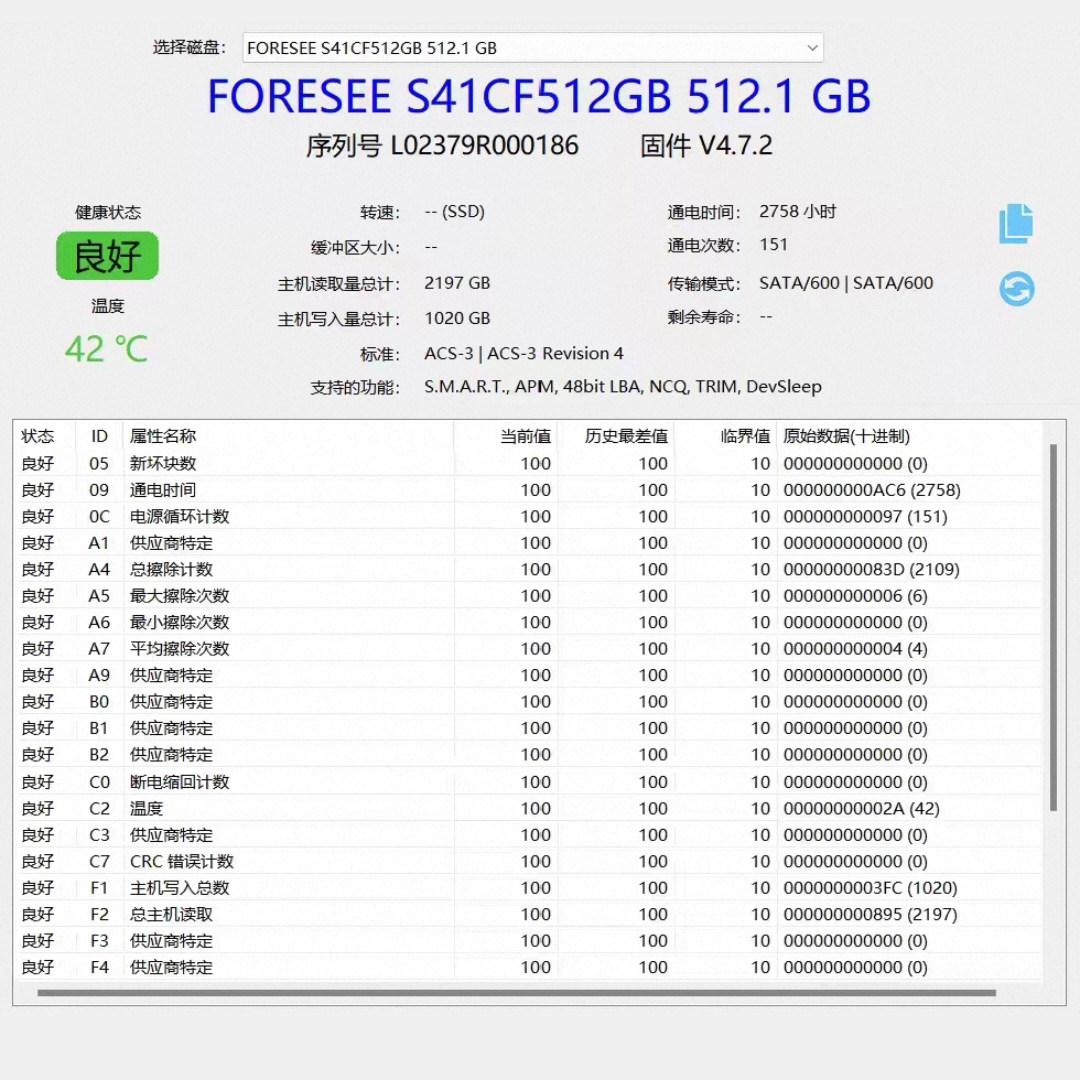The width and height of the screenshot is (1080, 1080).
Task: Click the 原始数据(十进制) column header
Action: click(x=846, y=436)
